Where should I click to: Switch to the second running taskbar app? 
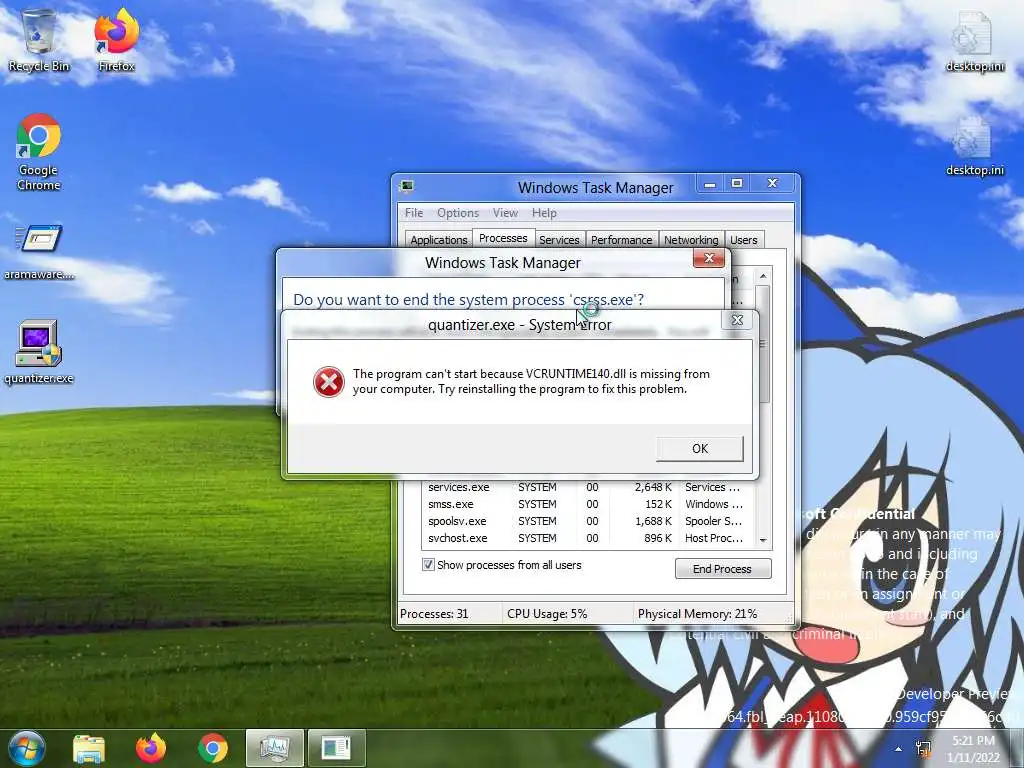(336, 748)
